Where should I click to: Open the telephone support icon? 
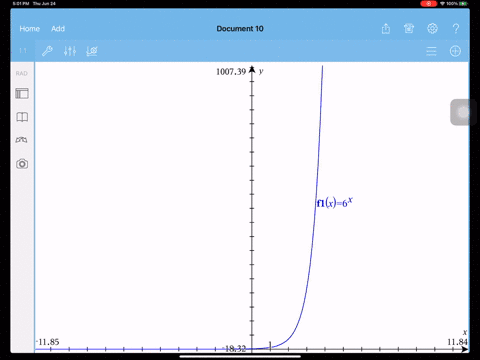tap(409, 29)
